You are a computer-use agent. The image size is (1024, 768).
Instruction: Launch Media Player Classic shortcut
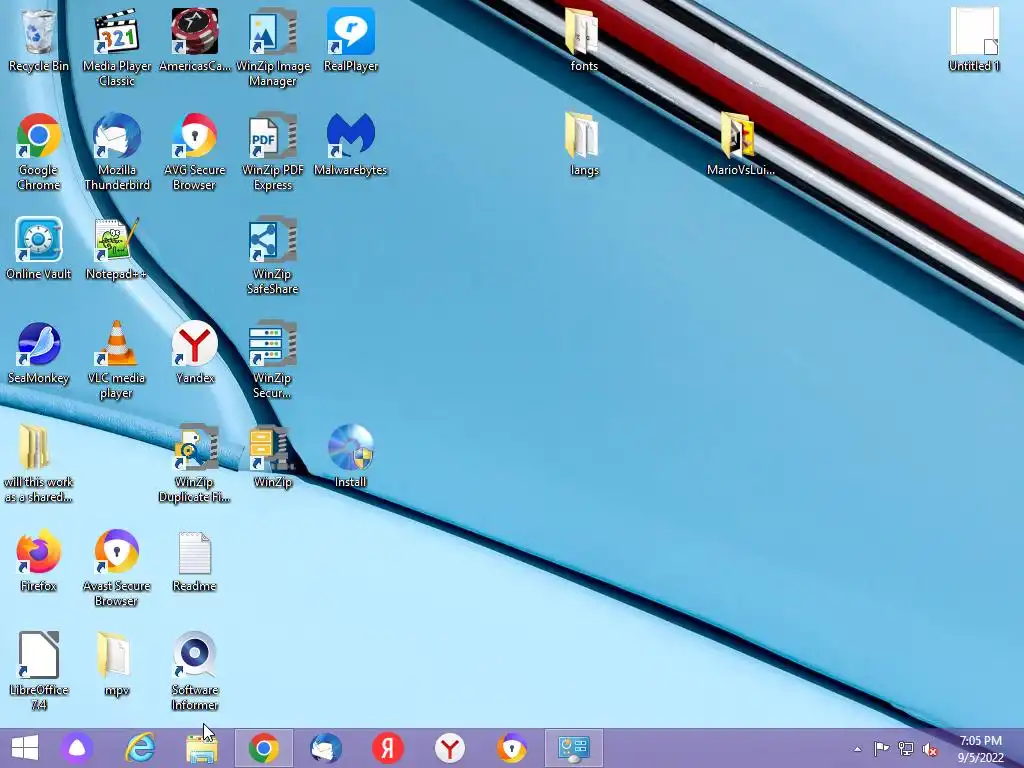click(116, 47)
